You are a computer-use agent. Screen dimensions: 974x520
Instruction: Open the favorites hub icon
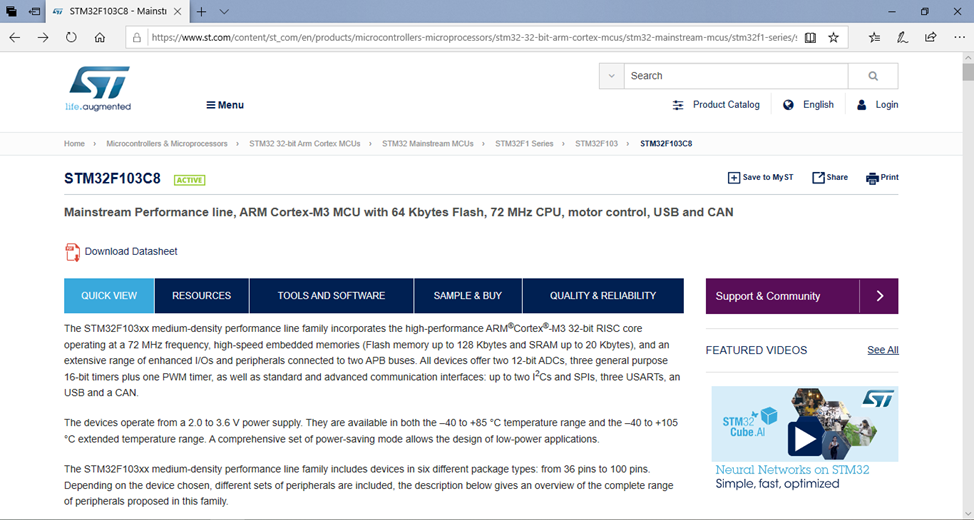point(875,37)
